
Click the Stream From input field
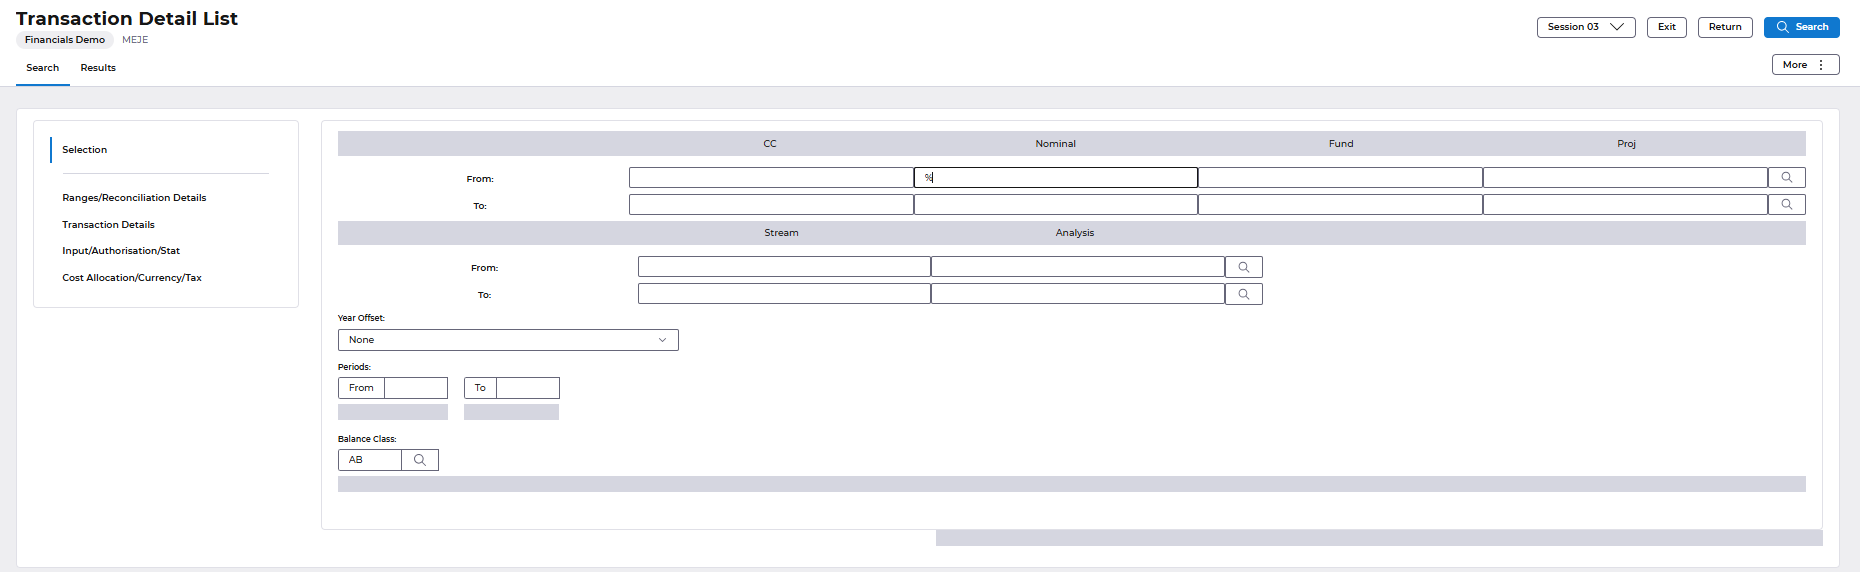pos(784,267)
